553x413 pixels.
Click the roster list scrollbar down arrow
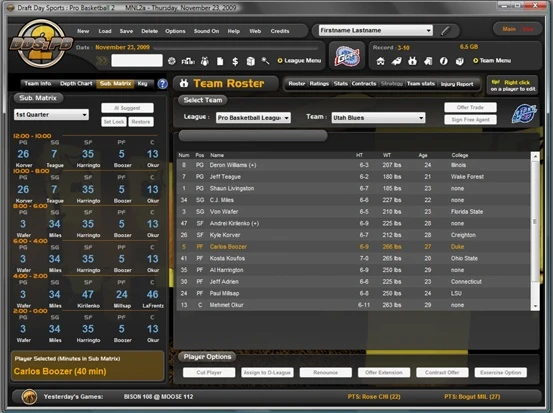(535, 306)
